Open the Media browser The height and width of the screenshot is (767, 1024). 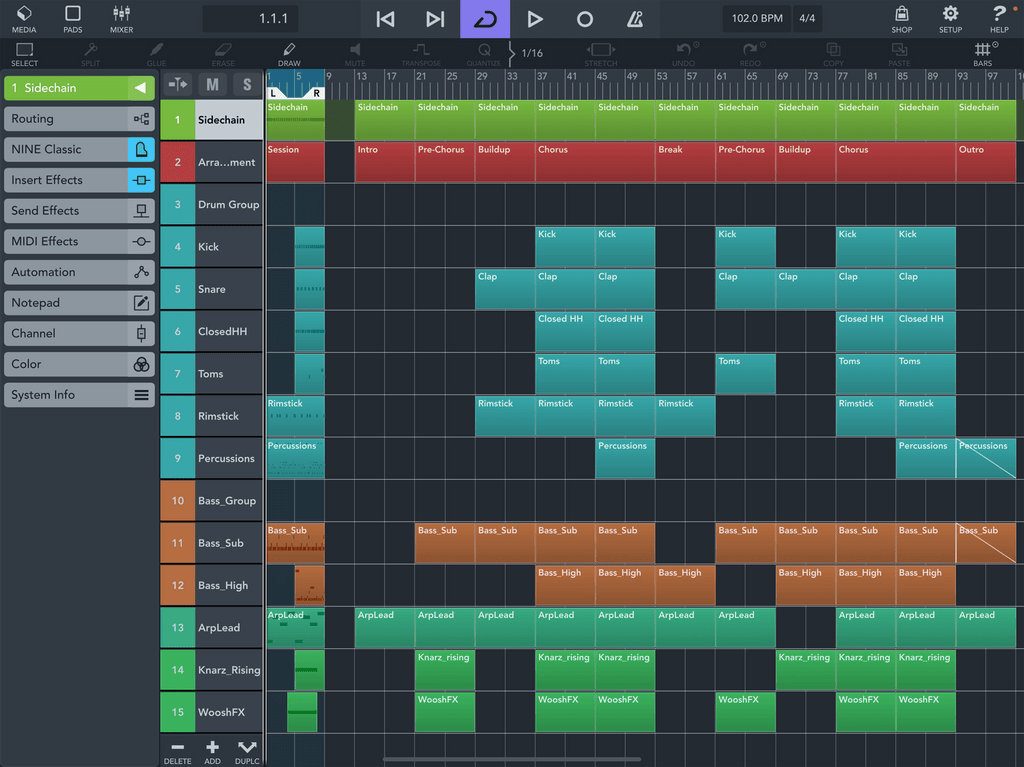coord(24,19)
